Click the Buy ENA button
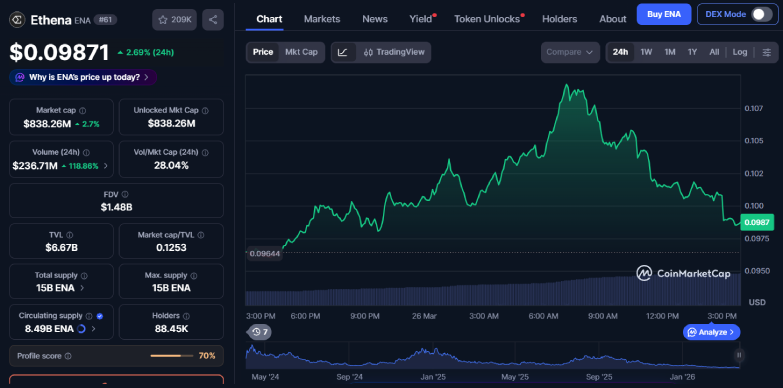 pos(664,14)
